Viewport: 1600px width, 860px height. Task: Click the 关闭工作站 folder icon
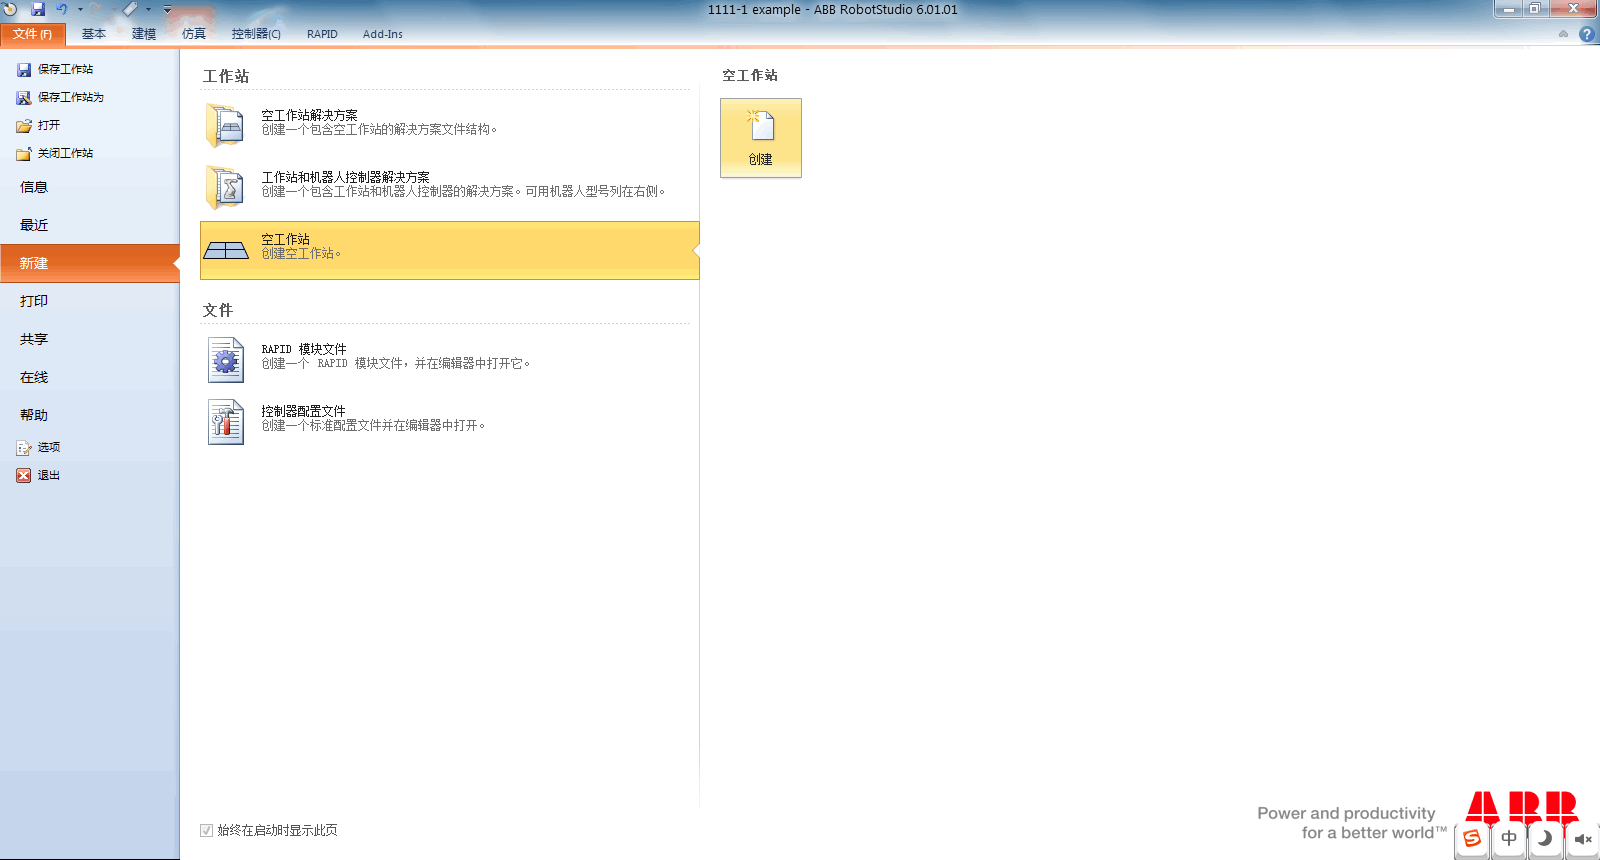pyautogui.click(x=24, y=154)
